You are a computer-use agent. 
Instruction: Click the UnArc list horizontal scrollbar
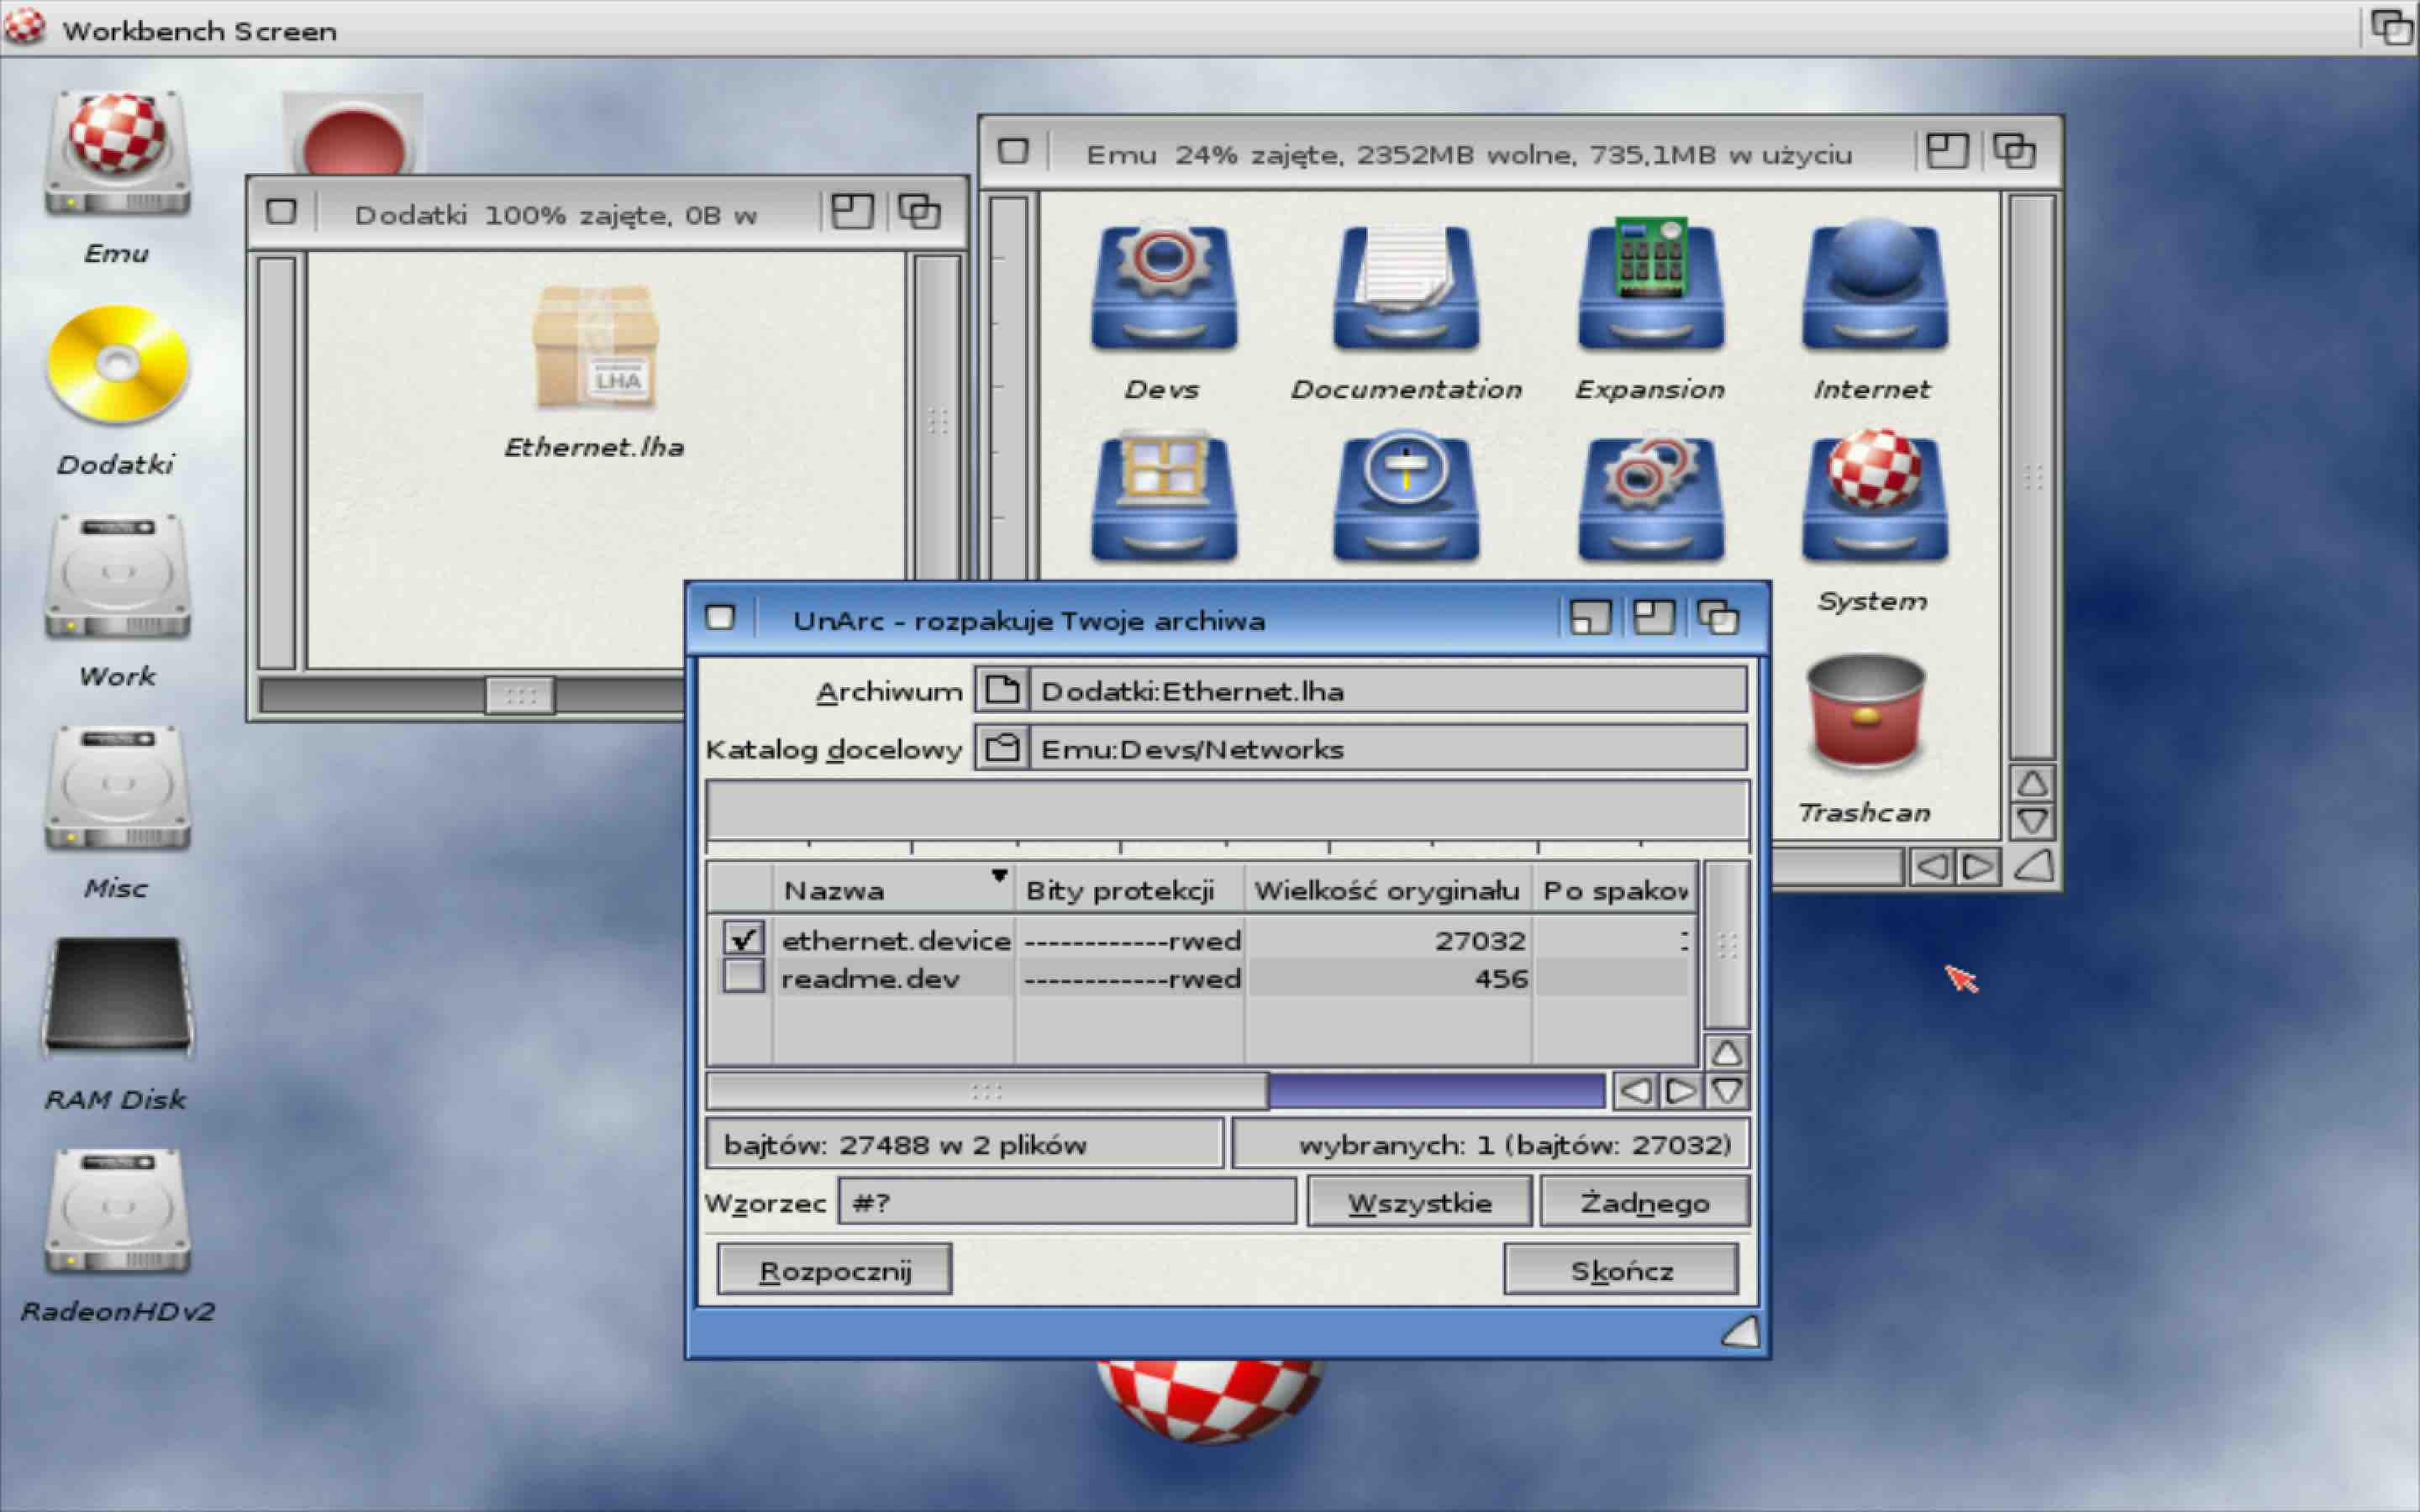tap(1156, 1091)
